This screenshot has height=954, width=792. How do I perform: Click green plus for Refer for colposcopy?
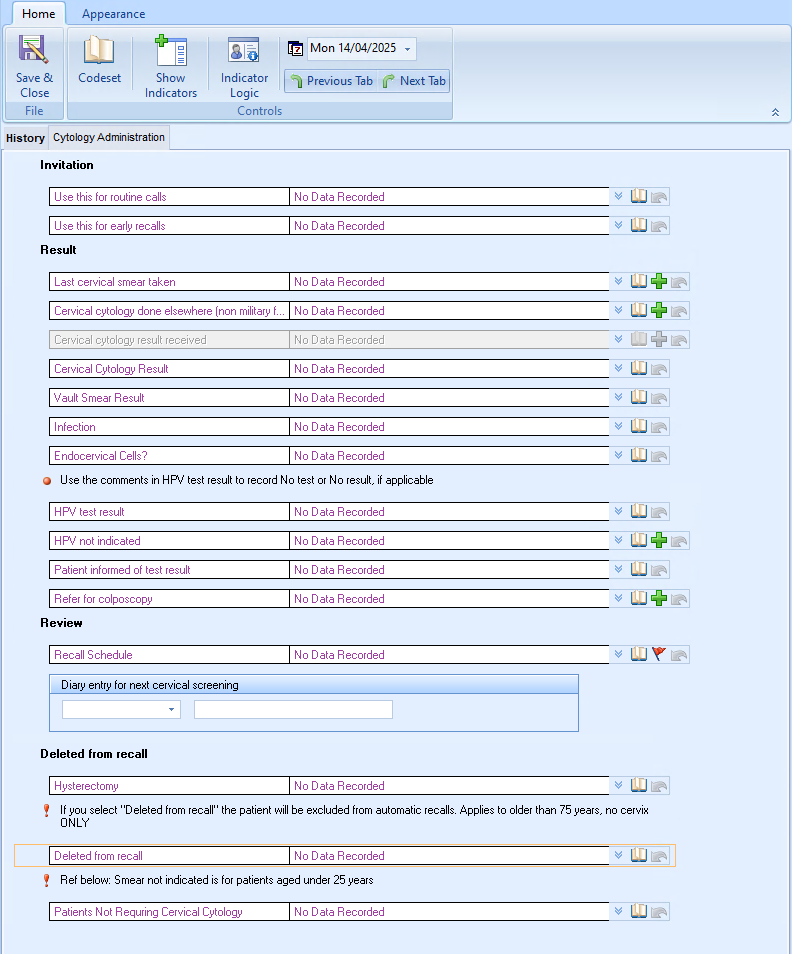click(659, 599)
